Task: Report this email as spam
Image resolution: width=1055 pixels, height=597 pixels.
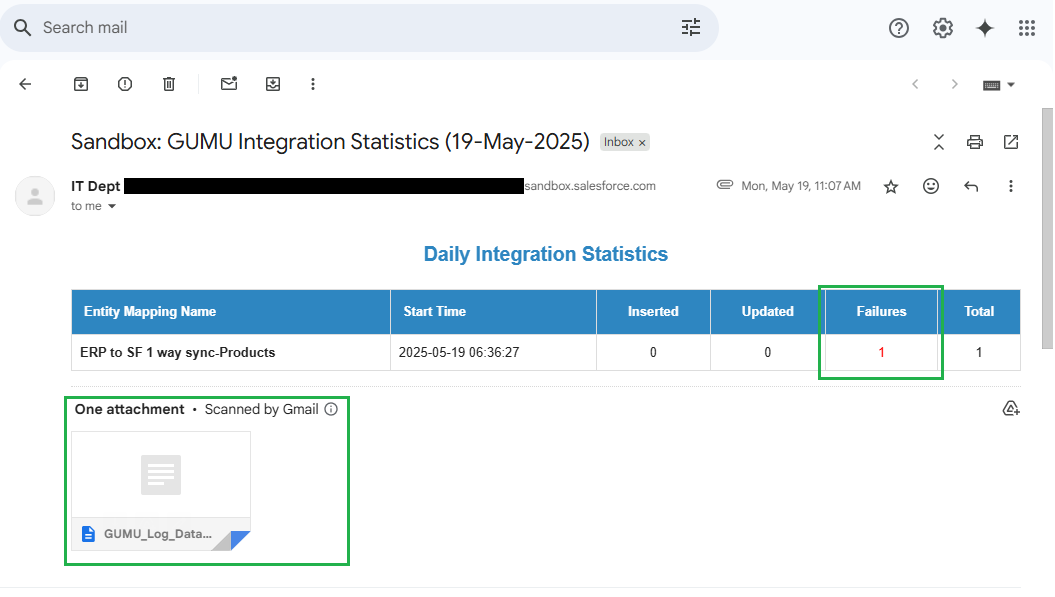Action: tap(125, 84)
